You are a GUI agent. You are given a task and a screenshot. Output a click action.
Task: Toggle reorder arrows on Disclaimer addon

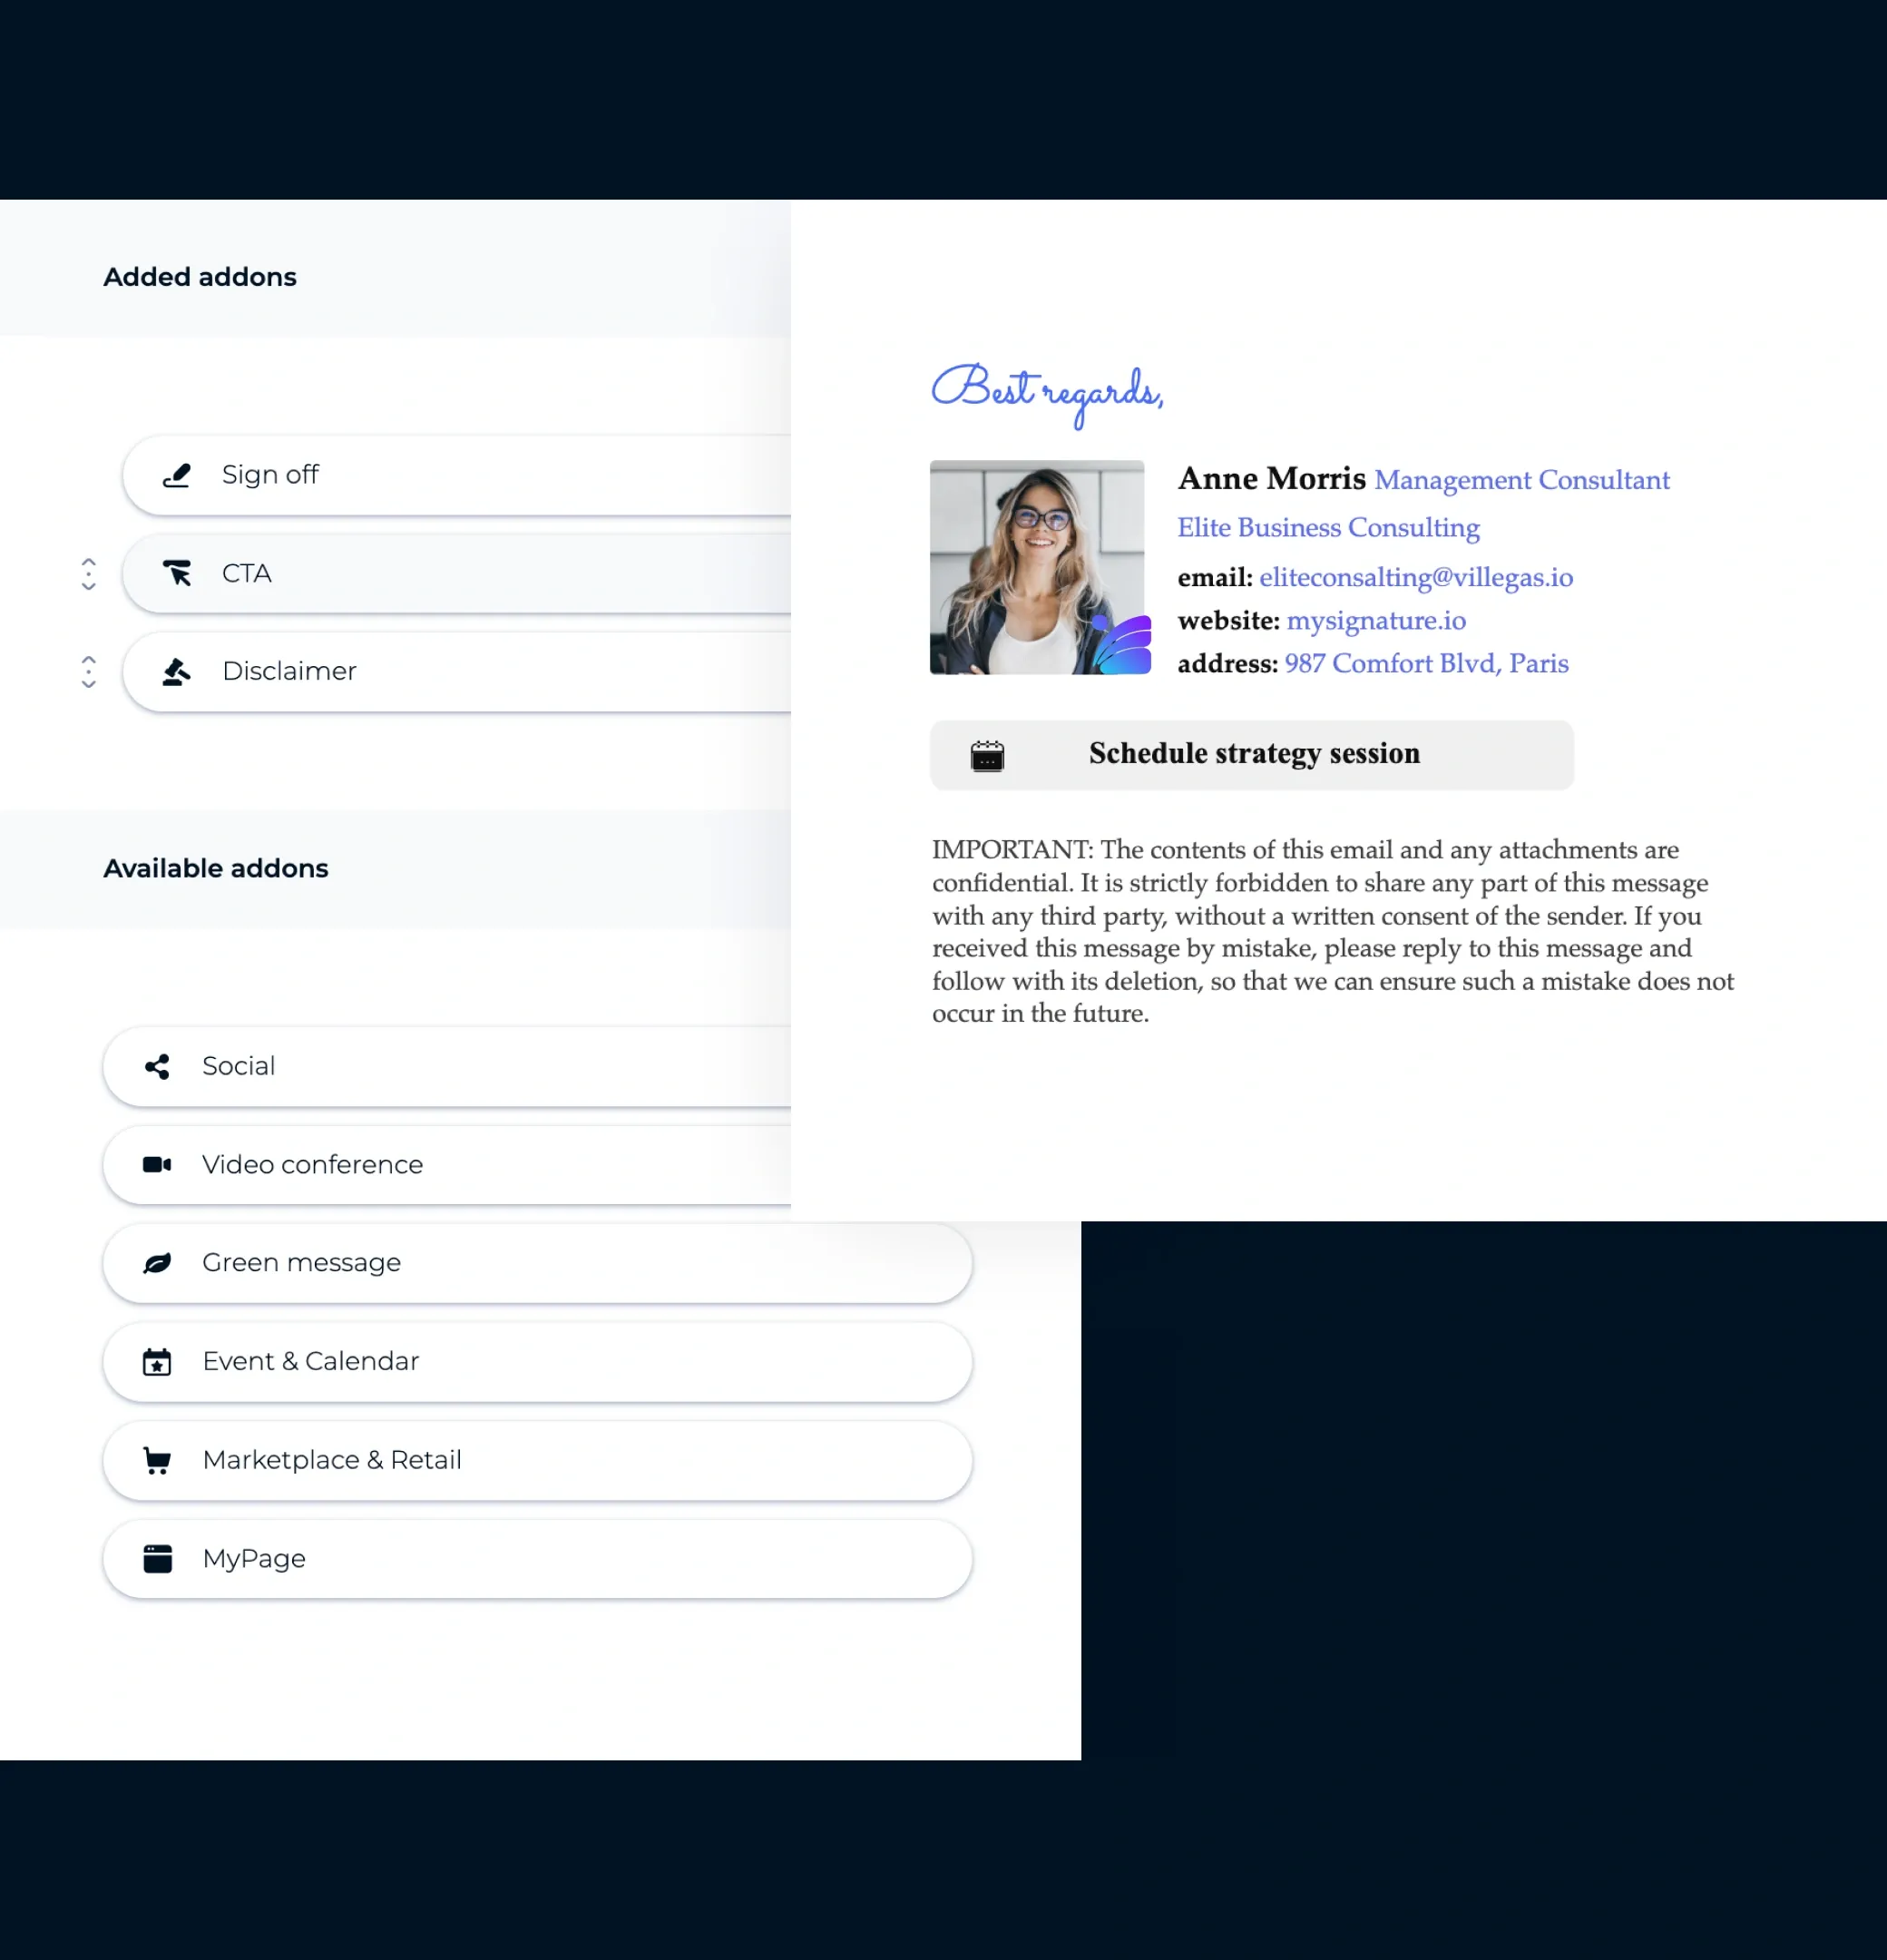tap(89, 672)
